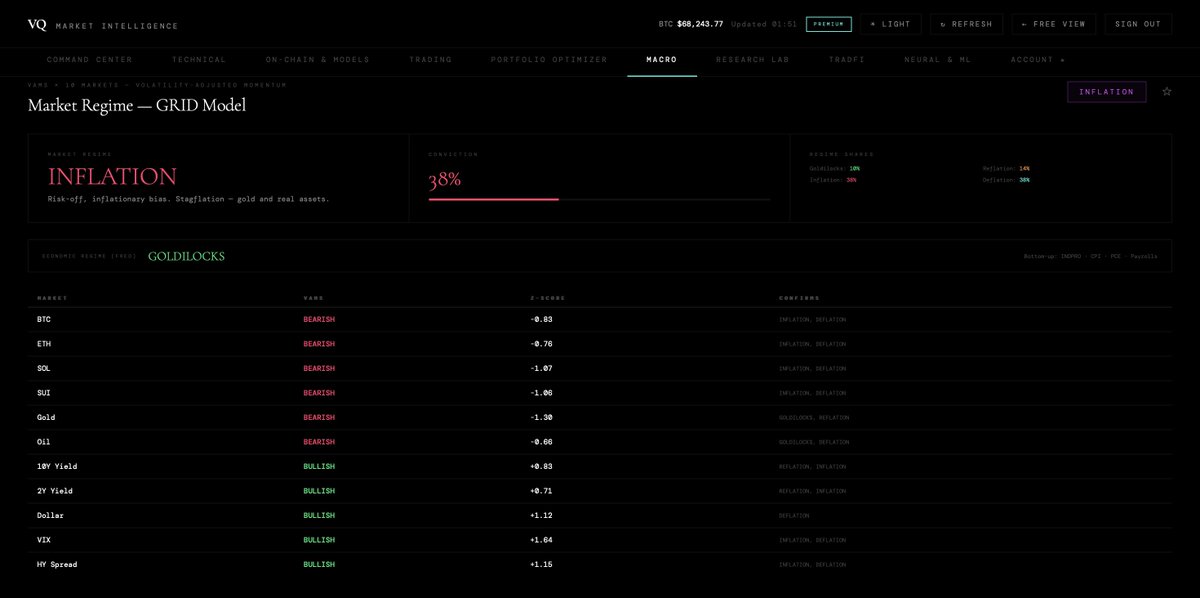
Task: Click z-score -1.30 for Gold
Action: click(541, 417)
